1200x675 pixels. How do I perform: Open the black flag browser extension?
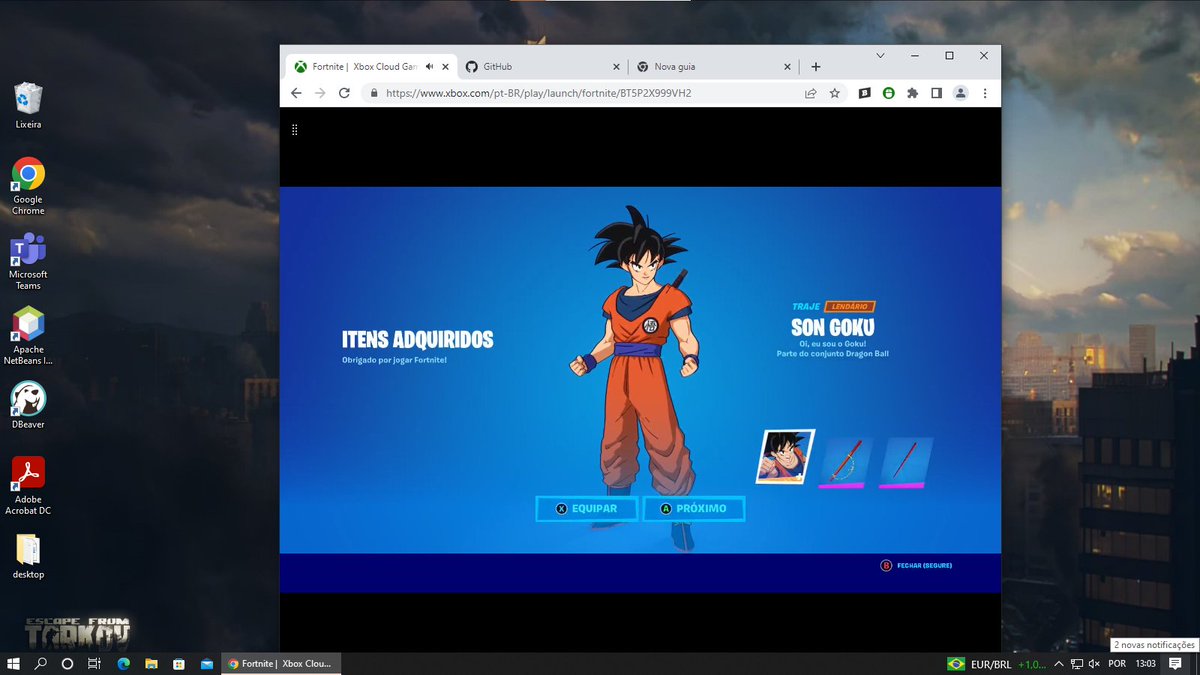[x=864, y=93]
